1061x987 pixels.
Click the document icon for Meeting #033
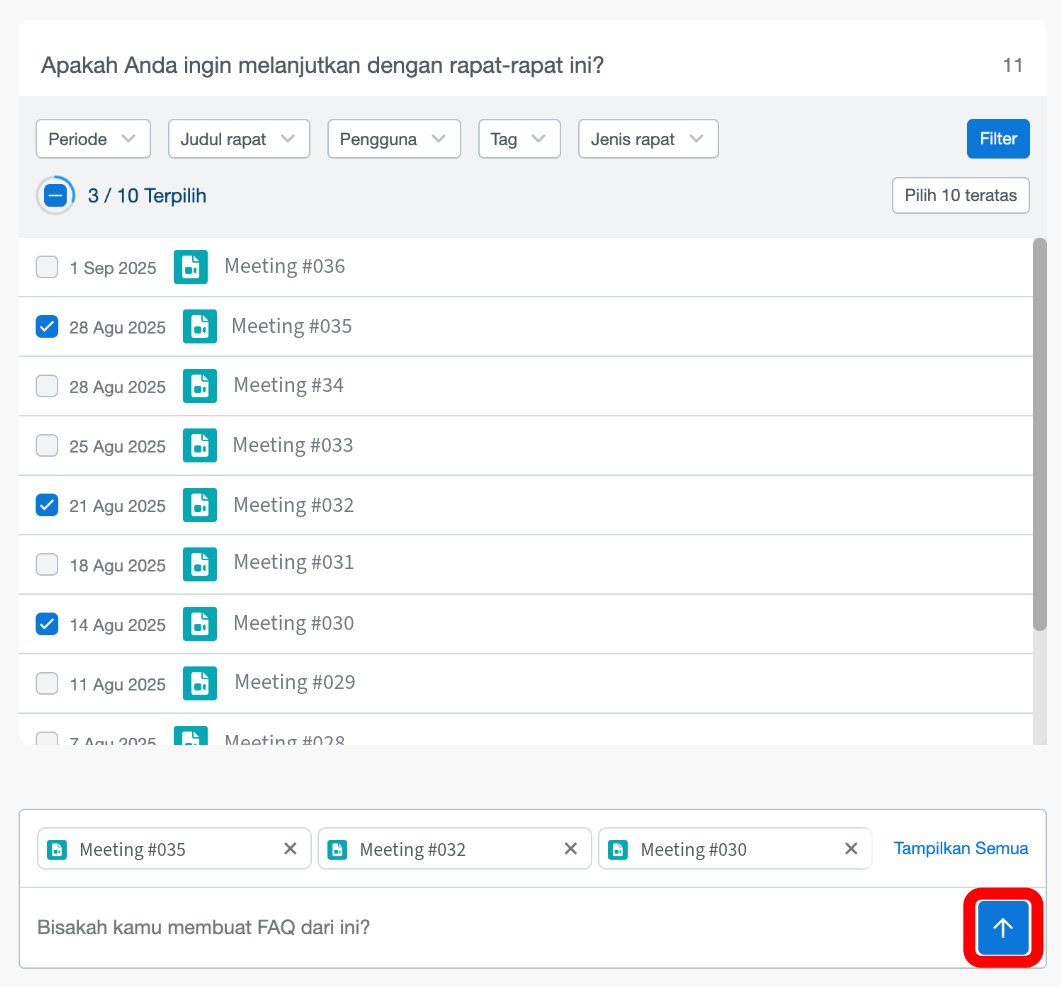(x=200, y=445)
